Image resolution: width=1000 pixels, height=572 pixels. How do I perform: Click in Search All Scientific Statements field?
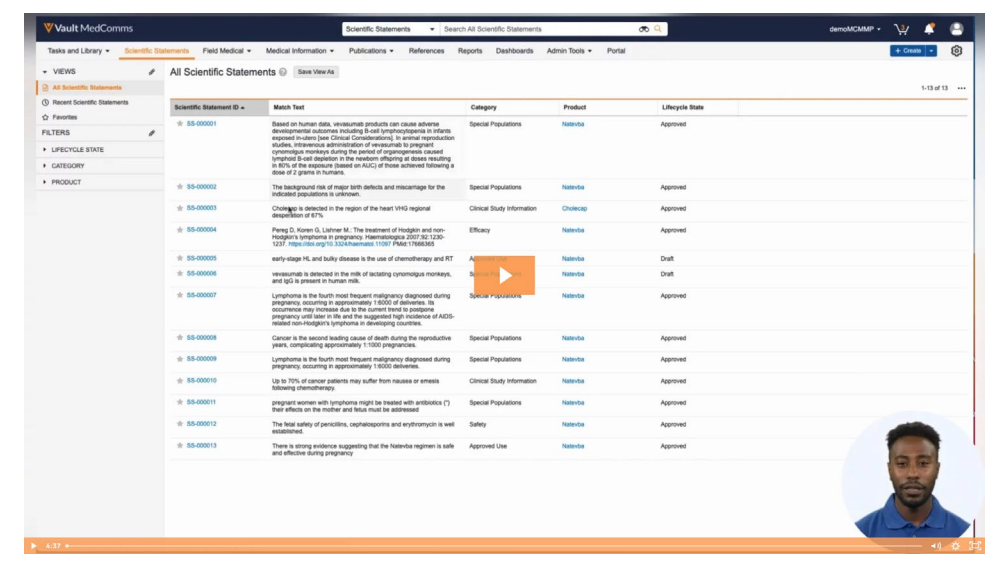(x=539, y=29)
